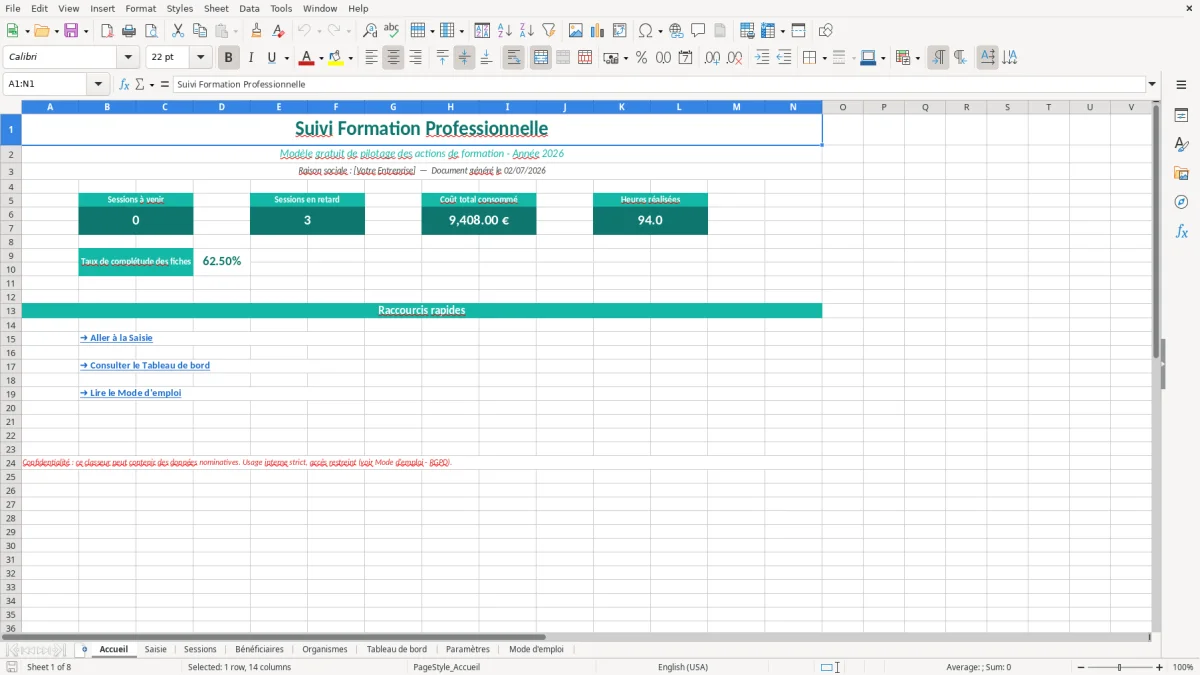1200x675 pixels.
Task: Click the 100% zoom level
Action: [x=1183, y=667]
